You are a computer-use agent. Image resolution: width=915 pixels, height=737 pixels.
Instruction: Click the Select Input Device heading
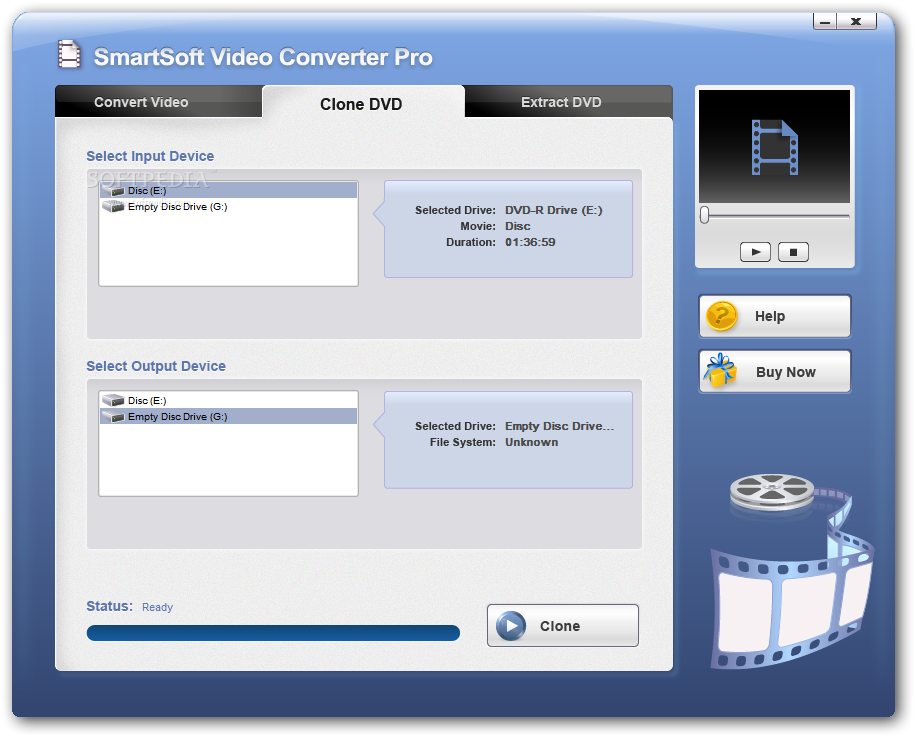click(150, 156)
